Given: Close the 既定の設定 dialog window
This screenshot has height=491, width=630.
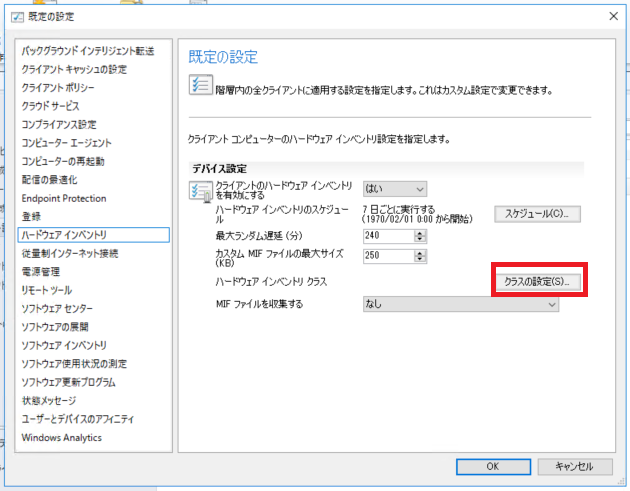Looking at the screenshot, I should (x=610, y=16).
